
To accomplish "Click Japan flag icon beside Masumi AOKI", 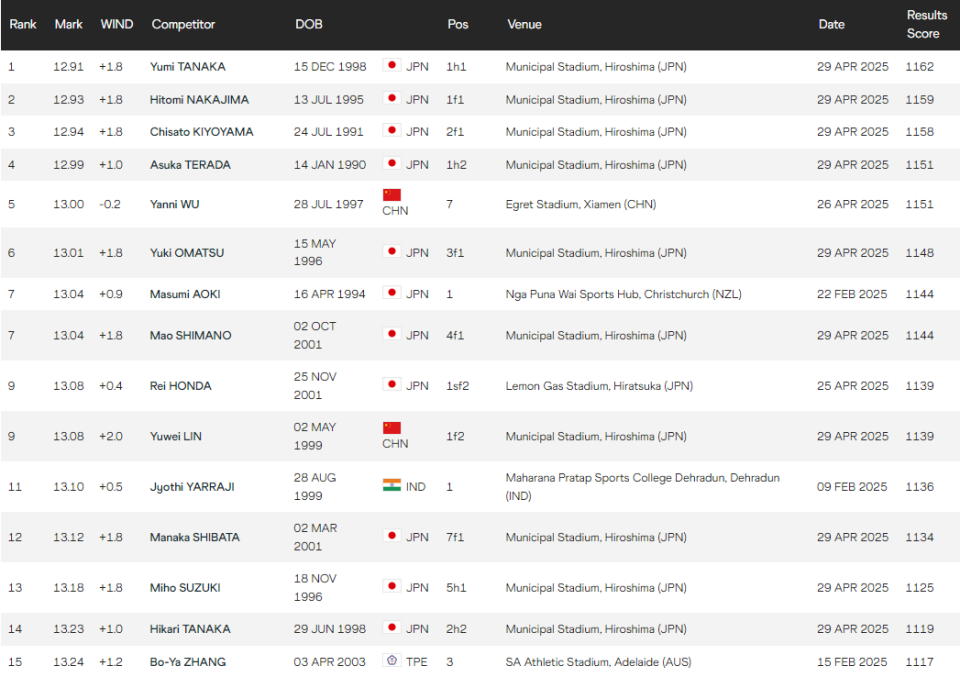I will (392, 294).
